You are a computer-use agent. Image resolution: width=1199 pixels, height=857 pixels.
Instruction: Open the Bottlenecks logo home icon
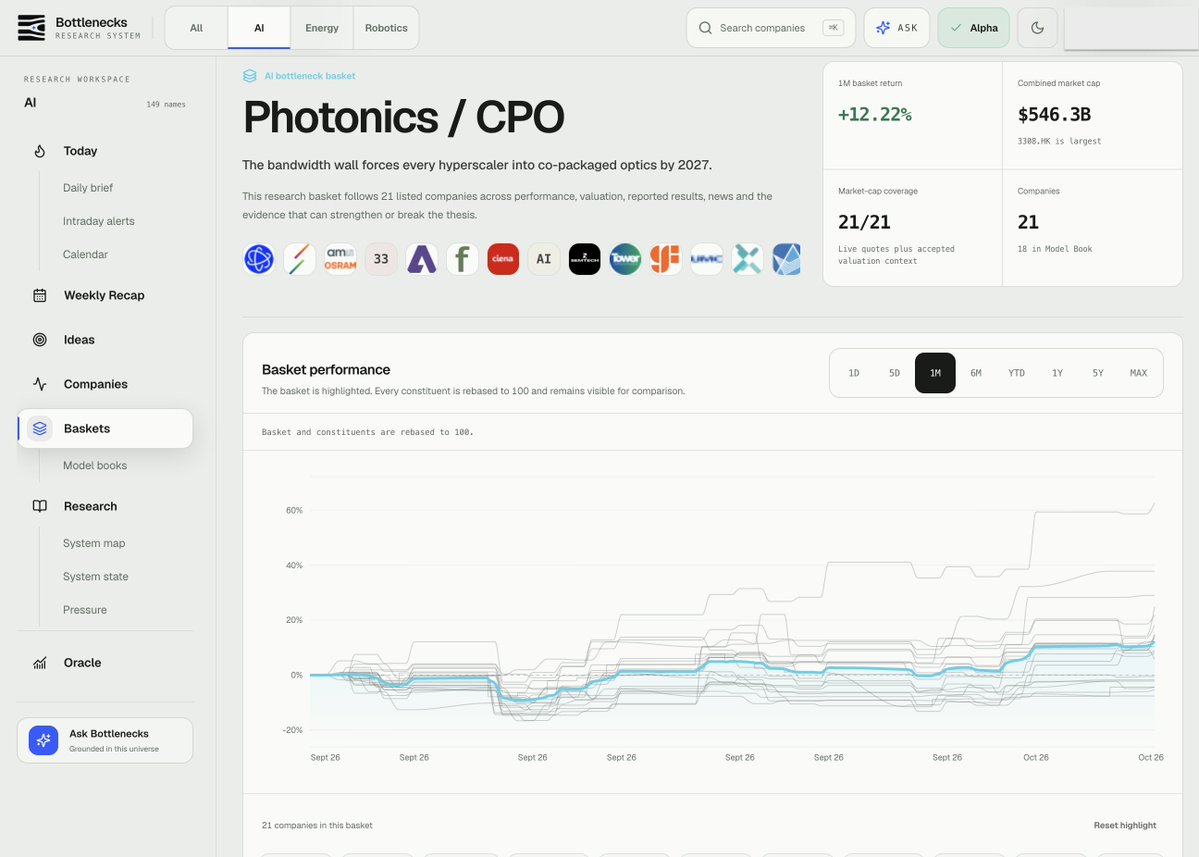tap(31, 28)
